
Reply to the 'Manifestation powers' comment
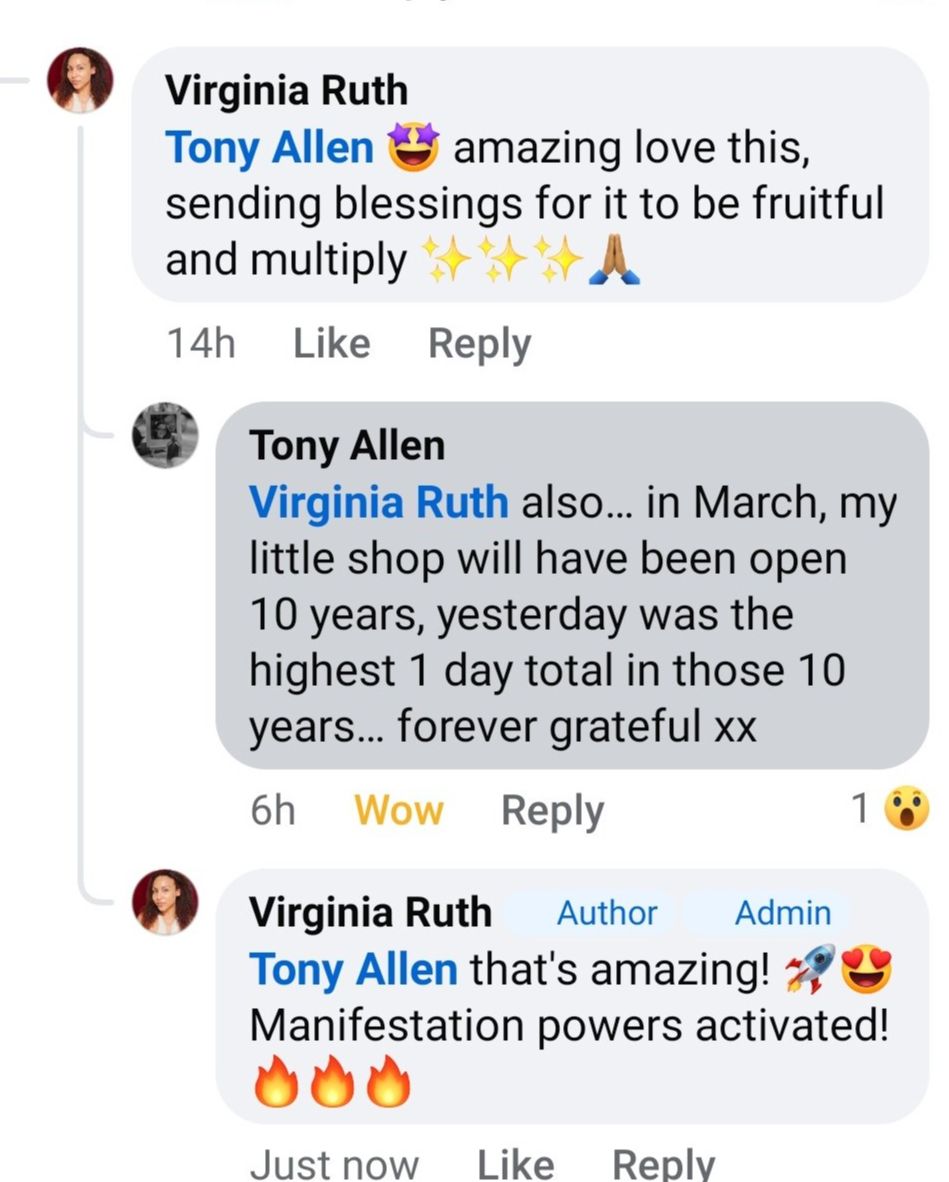pos(663,1164)
